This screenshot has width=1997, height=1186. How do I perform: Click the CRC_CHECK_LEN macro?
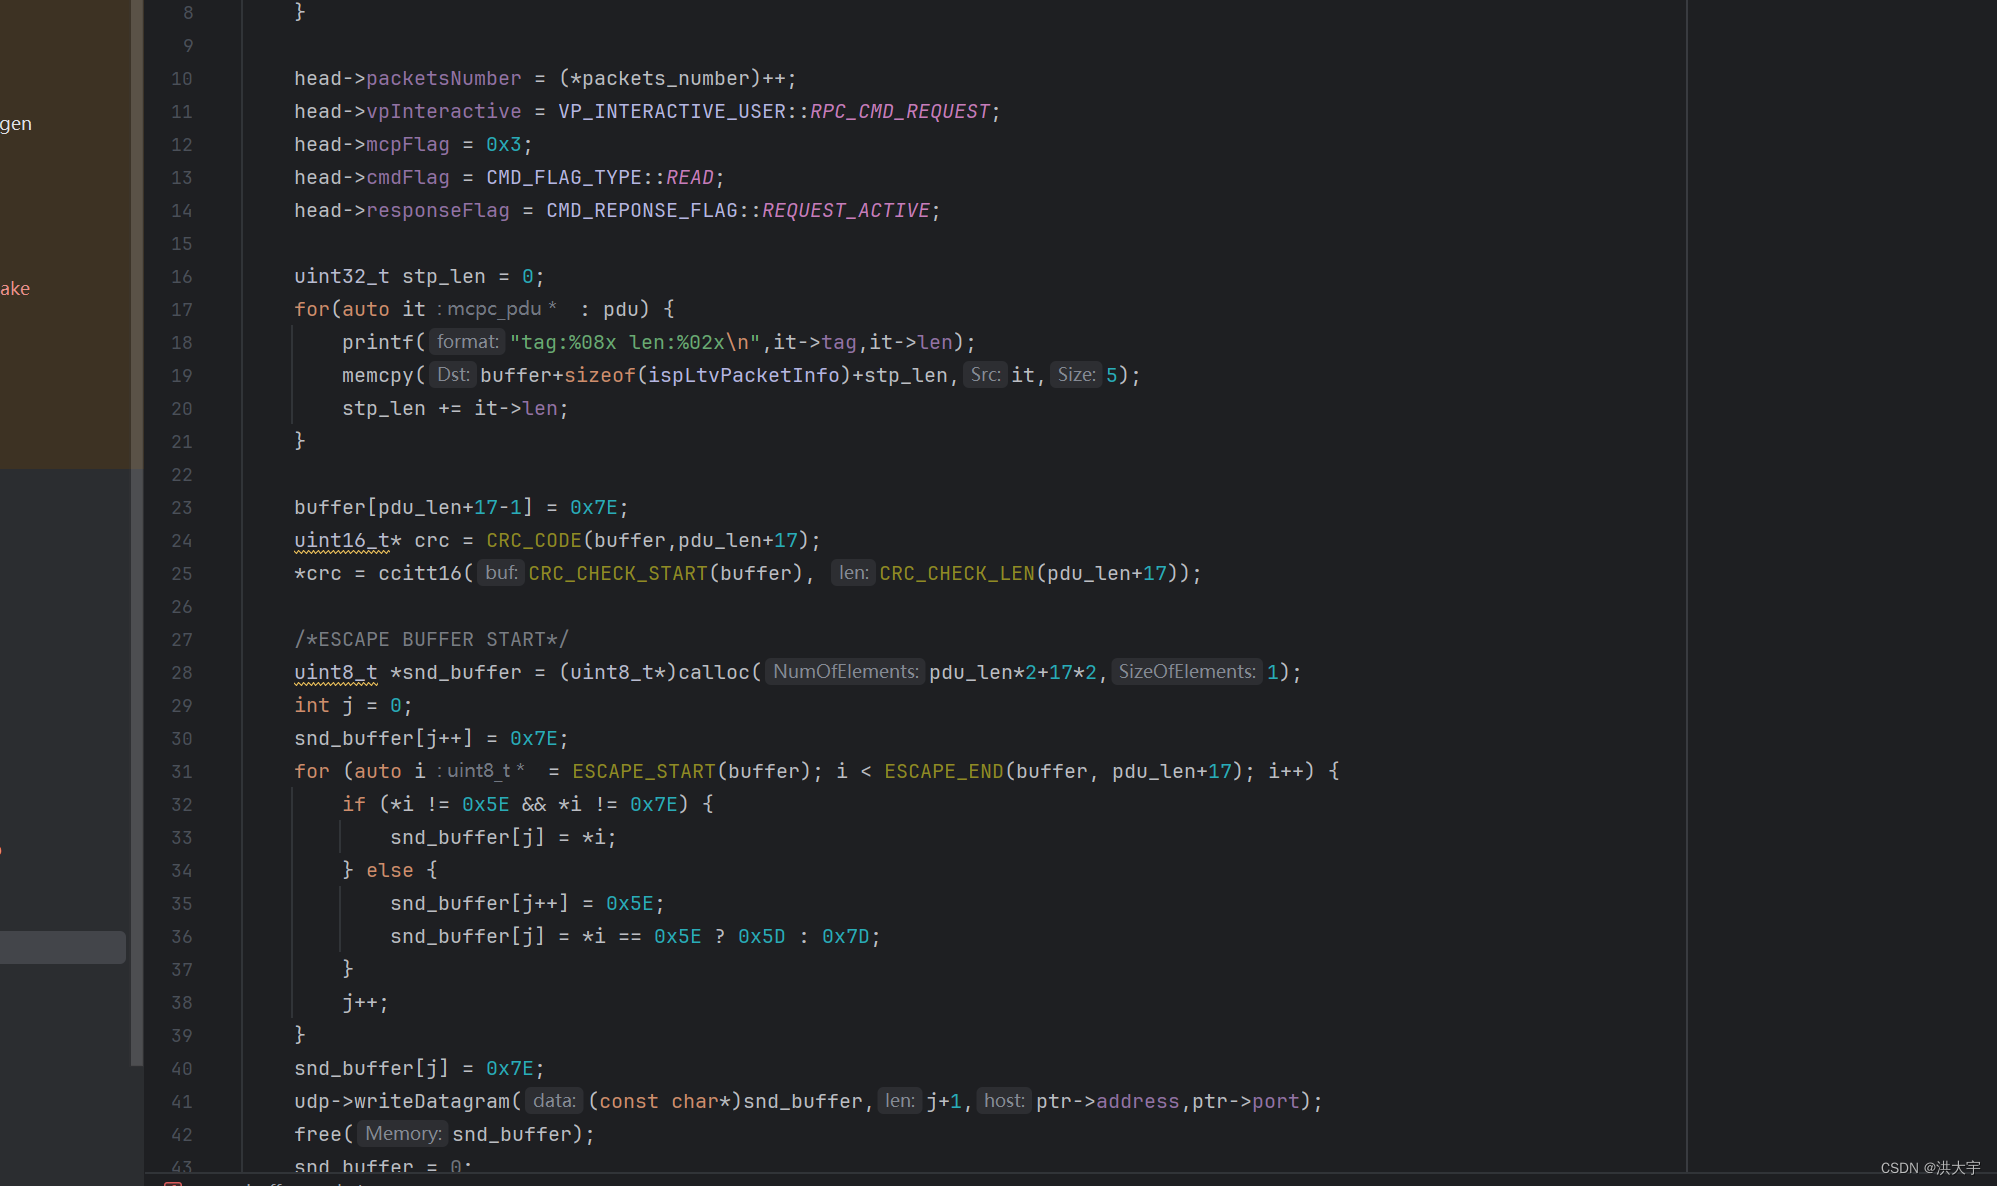[957, 574]
